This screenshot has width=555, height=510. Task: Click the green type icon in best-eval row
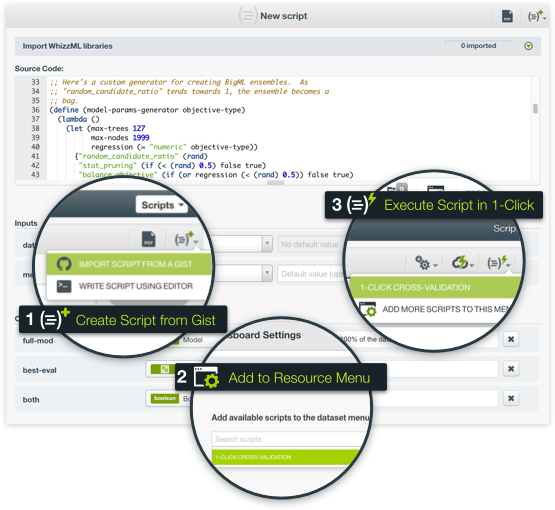(x=164, y=369)
